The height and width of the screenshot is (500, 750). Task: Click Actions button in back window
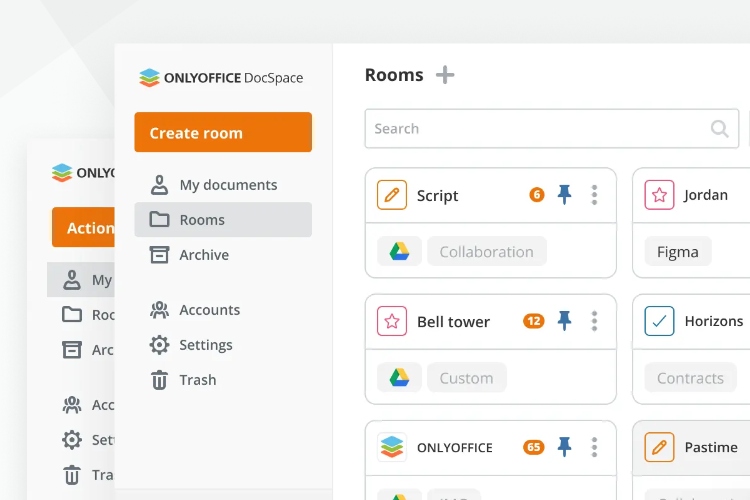pos(83,227)
